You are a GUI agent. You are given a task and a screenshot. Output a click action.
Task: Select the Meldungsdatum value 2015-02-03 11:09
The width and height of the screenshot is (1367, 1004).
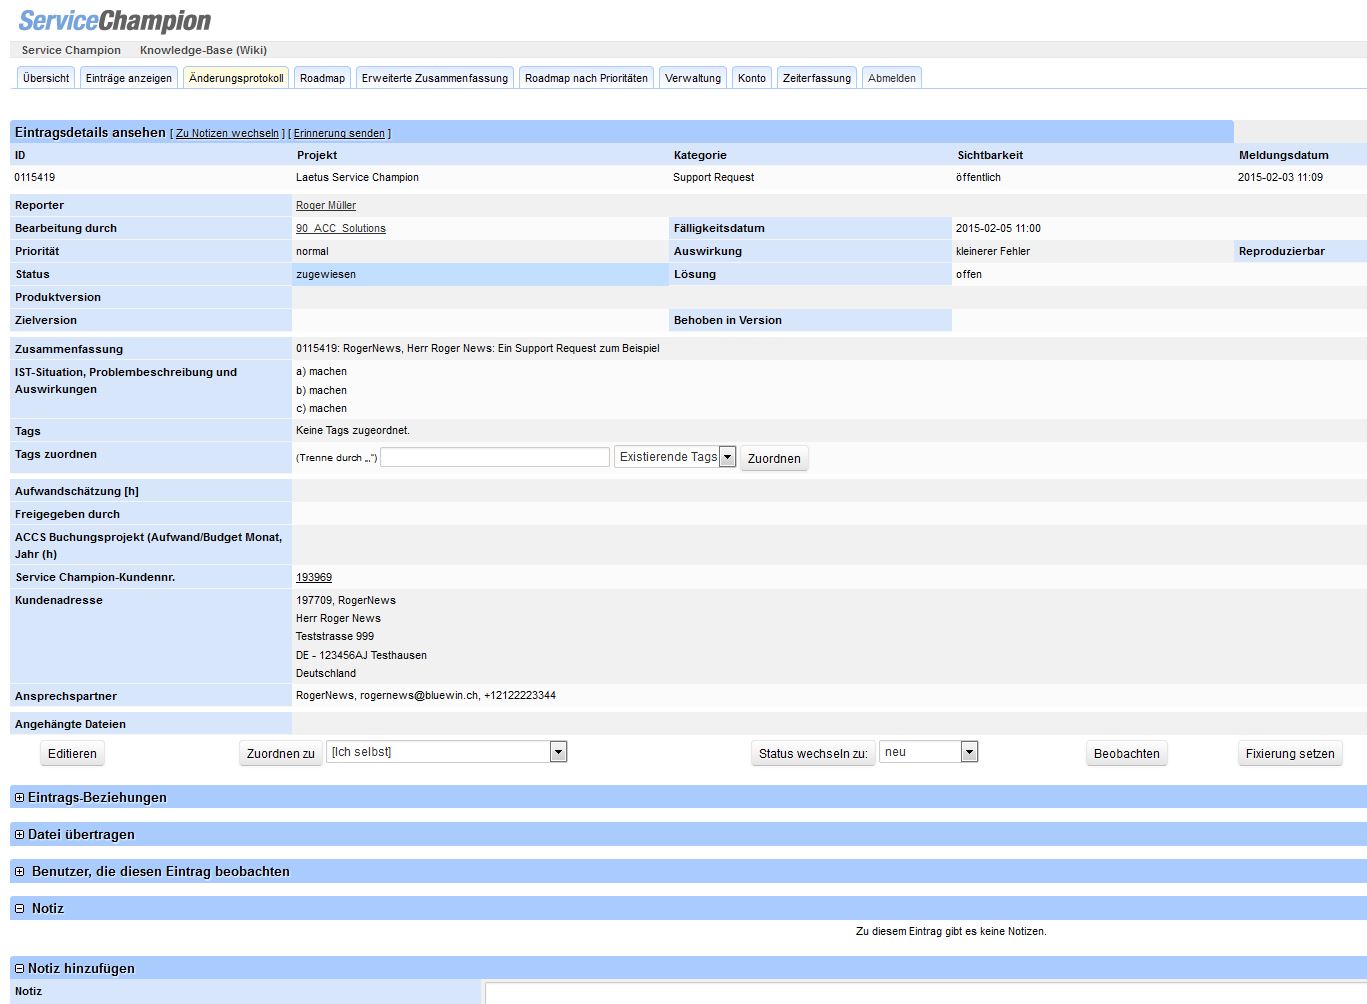[1280, 177]
